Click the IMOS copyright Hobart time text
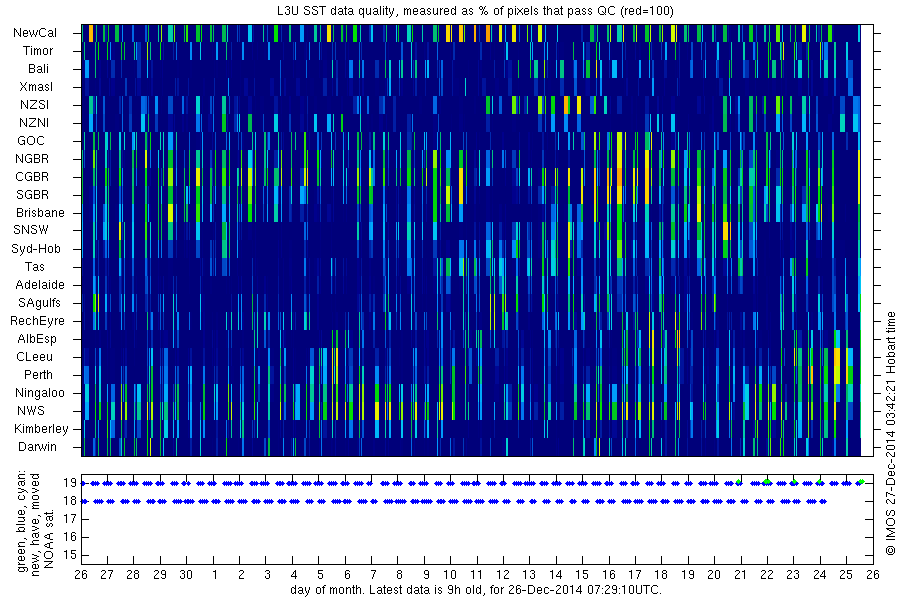The height and width of the screenshot is (600, 900). 890,433
